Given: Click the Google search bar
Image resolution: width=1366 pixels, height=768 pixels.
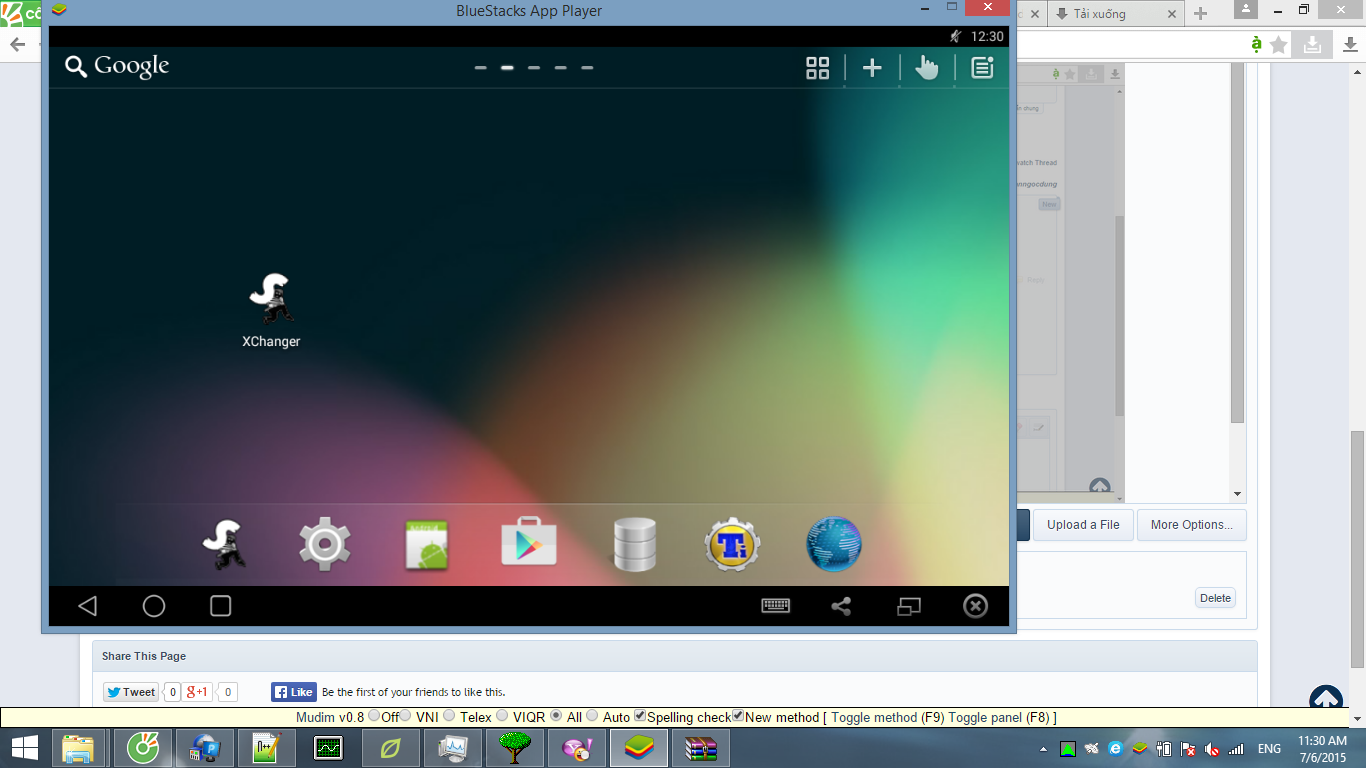Looking at the screenshot, I should pos(118,67).
